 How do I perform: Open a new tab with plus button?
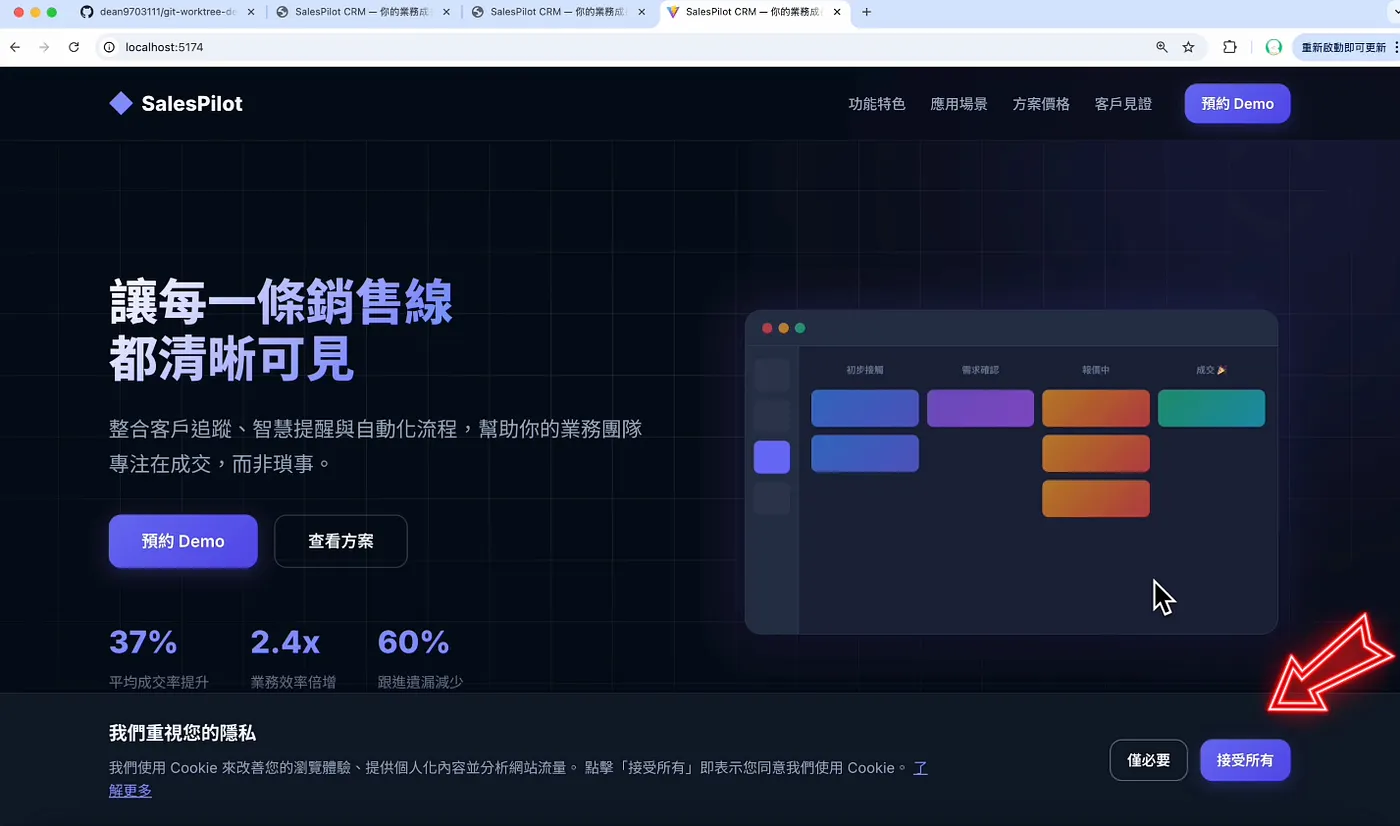pyautogui.click(x=866, y=12)
